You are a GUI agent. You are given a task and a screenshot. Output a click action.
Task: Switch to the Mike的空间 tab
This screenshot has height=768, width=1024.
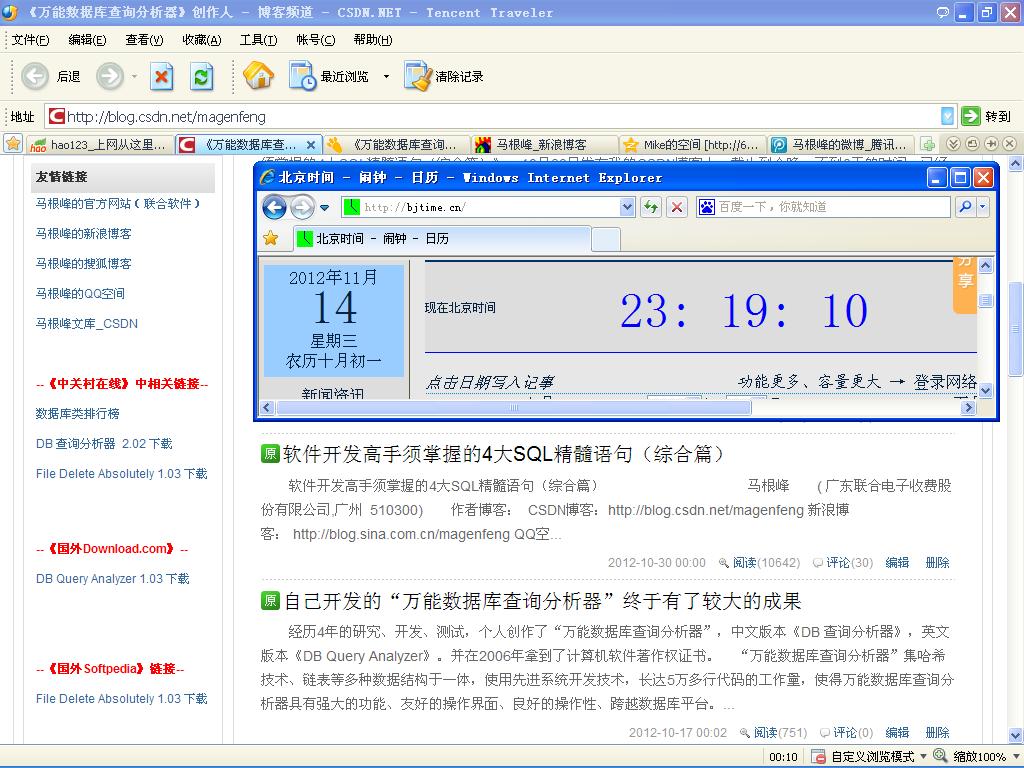693,144
